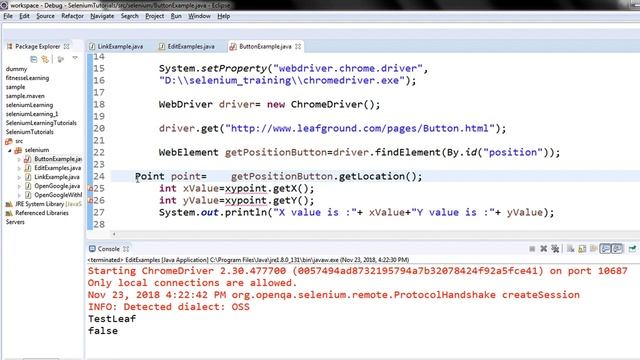
Task: Toggle Scroll Lock in Console toolbar
Action: (x=582, y=249)
